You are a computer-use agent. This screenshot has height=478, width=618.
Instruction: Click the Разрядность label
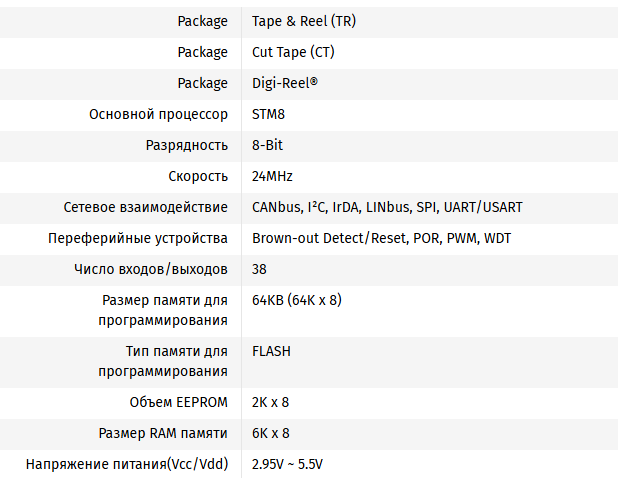(187, 145)
